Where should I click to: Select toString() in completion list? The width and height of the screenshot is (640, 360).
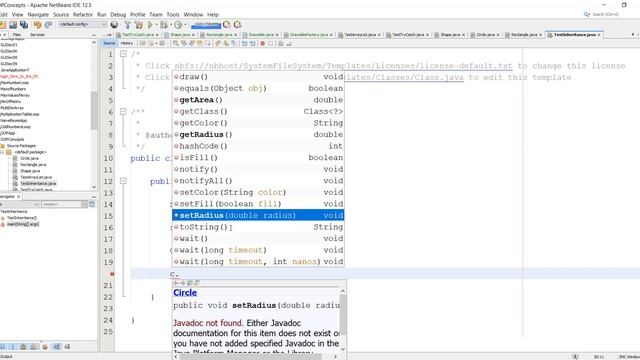(x=258, y=227)
